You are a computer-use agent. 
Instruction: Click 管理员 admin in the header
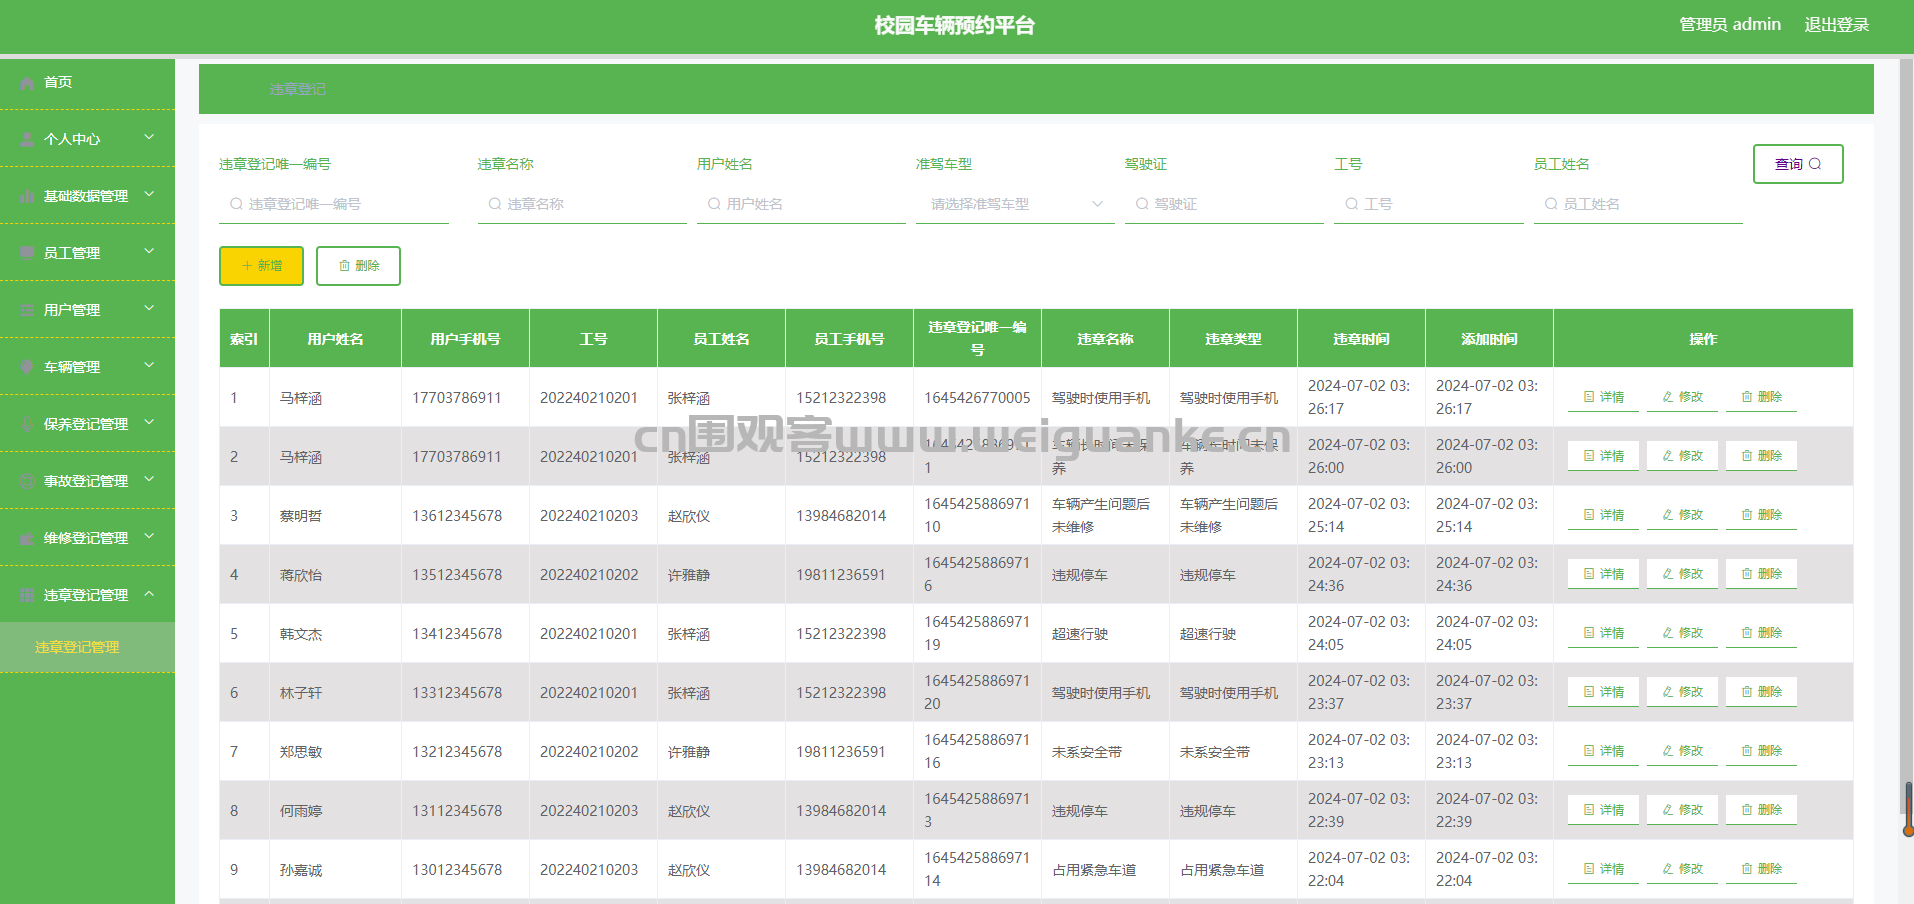[1730, 25]
